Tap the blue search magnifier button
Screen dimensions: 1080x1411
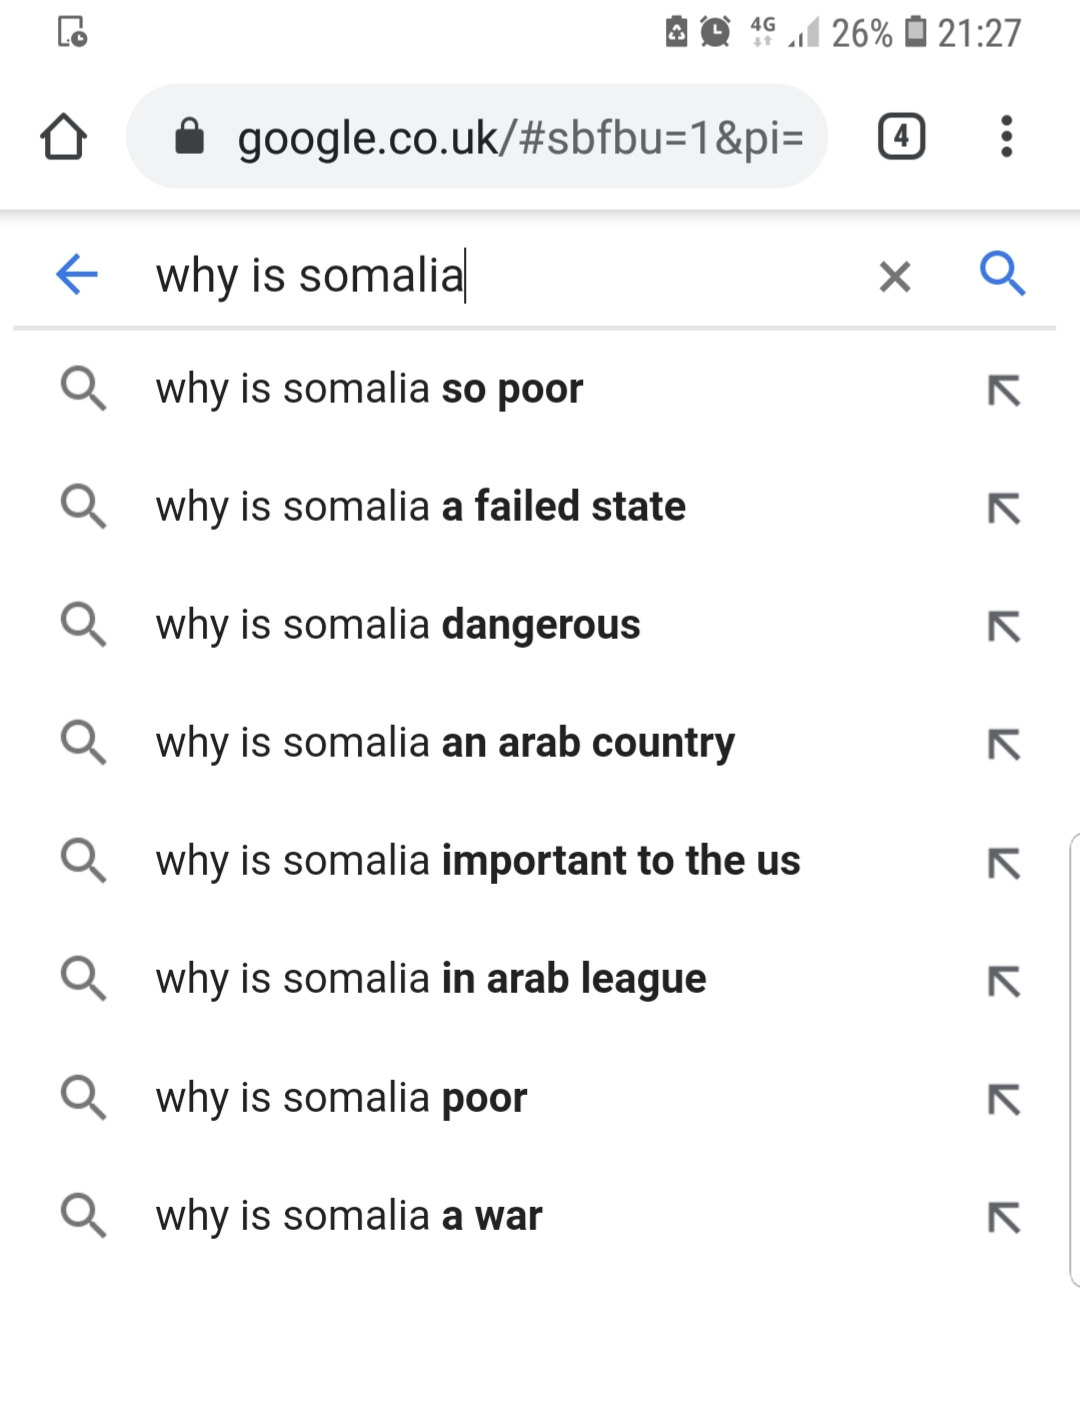(1002, 274)
